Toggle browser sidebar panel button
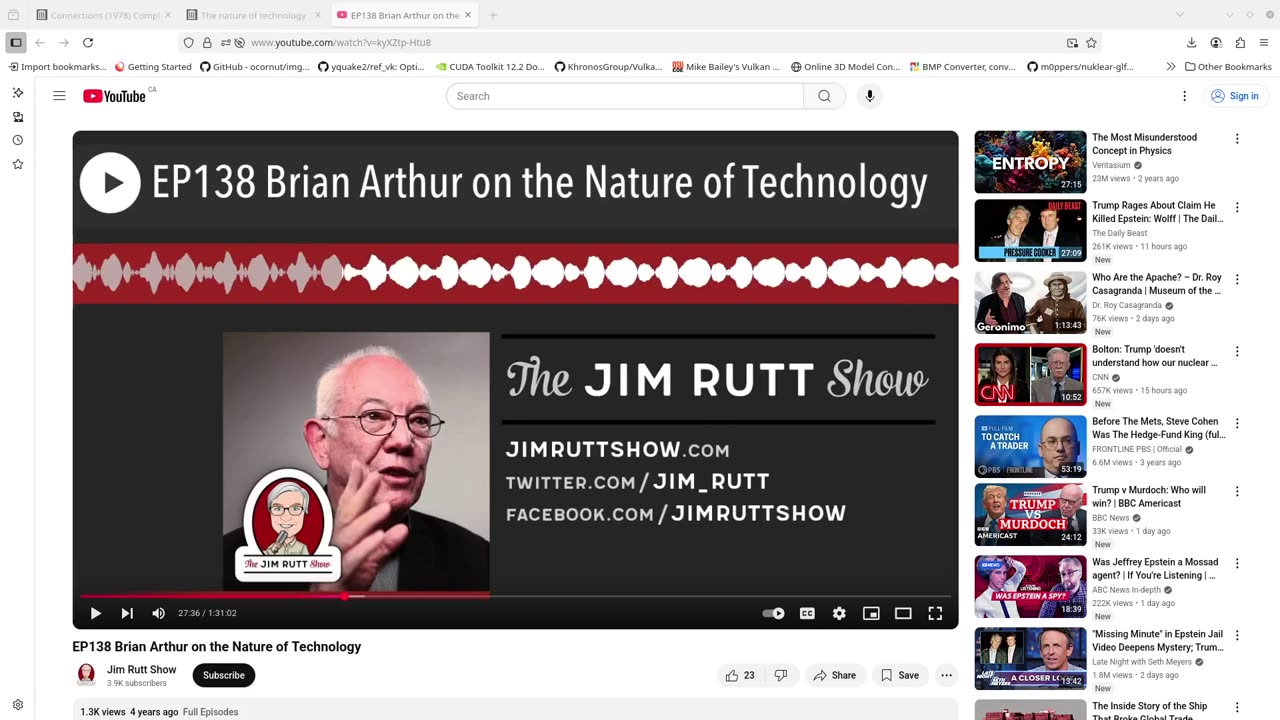 [16, 43]
